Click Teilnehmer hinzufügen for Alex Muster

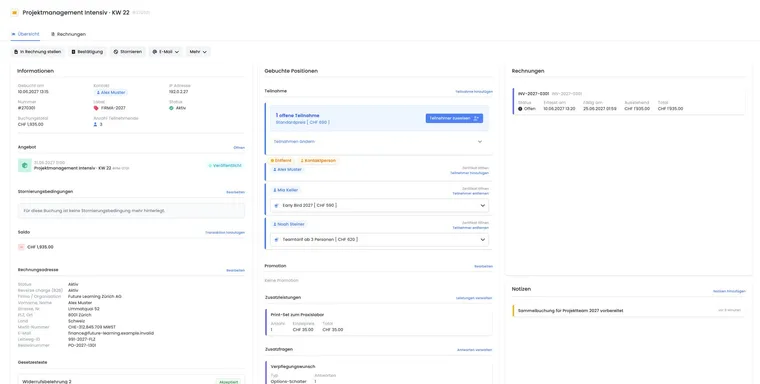469,173
